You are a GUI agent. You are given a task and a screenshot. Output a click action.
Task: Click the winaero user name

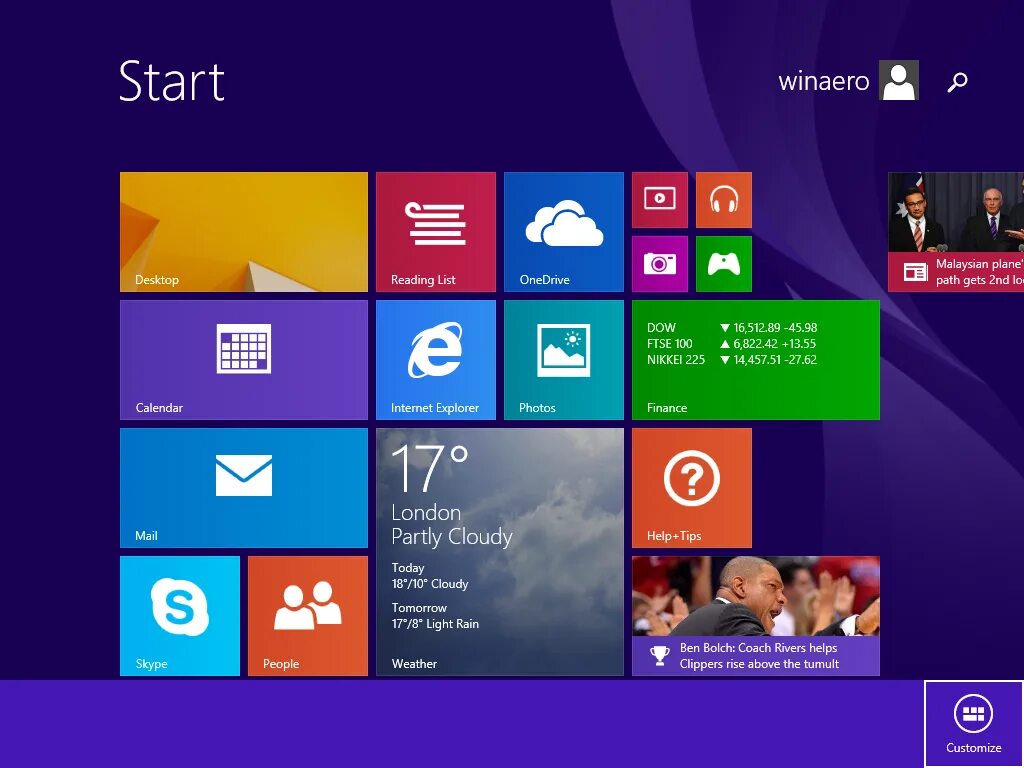click(x=824, y=81)
